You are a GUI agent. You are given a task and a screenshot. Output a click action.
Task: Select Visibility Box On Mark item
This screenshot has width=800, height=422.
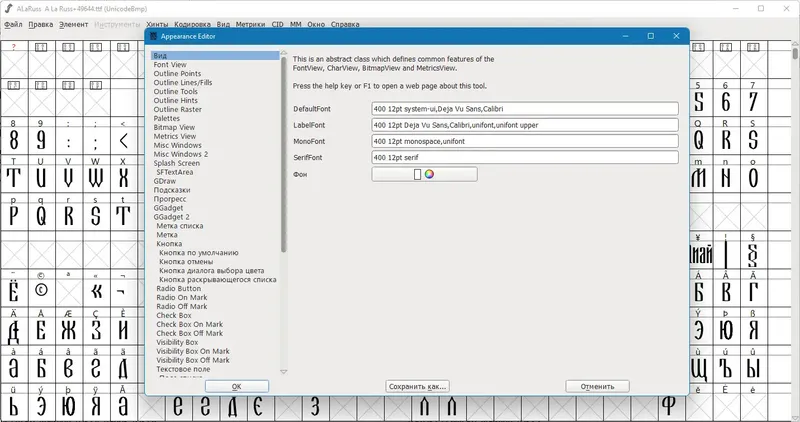point(193,351)
